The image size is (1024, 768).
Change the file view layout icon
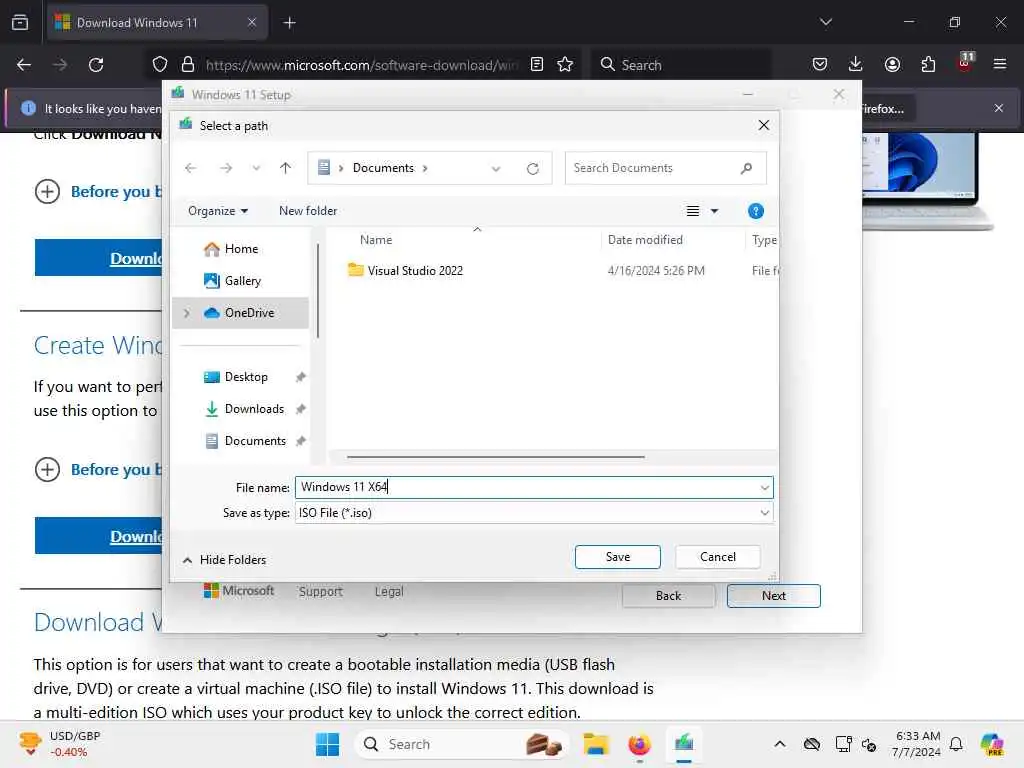point(693,211)
